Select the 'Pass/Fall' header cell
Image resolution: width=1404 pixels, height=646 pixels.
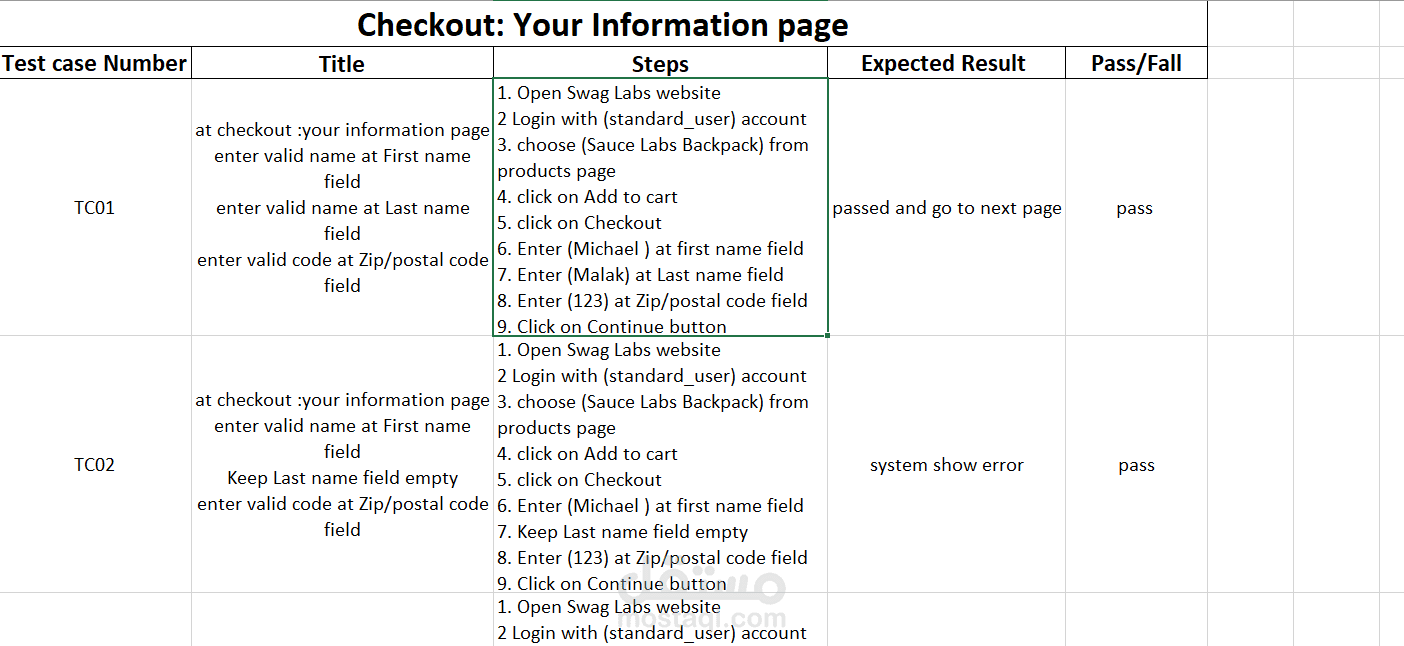(1136, 63)
